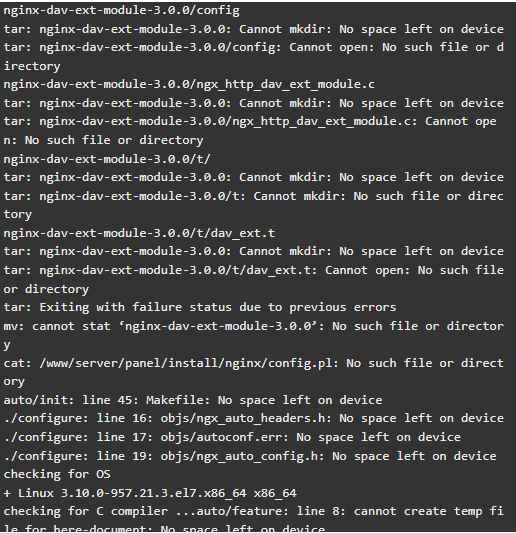Click the '/t: Cannot mkdir' tar error line
Viewport: 516px width, 533px height.
(x=254, y=196)
